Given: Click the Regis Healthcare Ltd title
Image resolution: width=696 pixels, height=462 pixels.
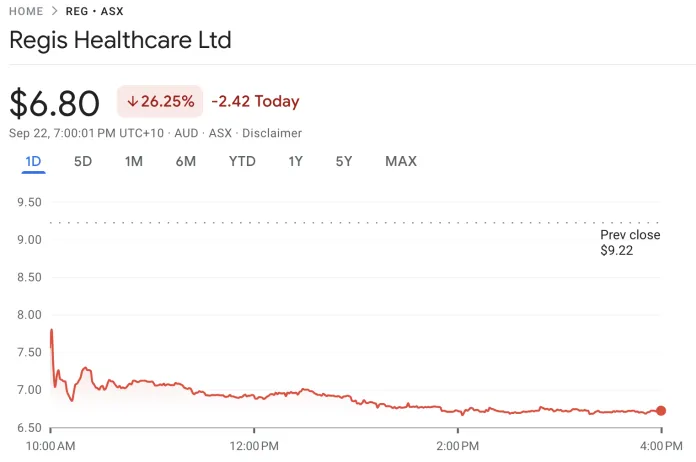Looking at the screenshot, I should tap(120, 41).
